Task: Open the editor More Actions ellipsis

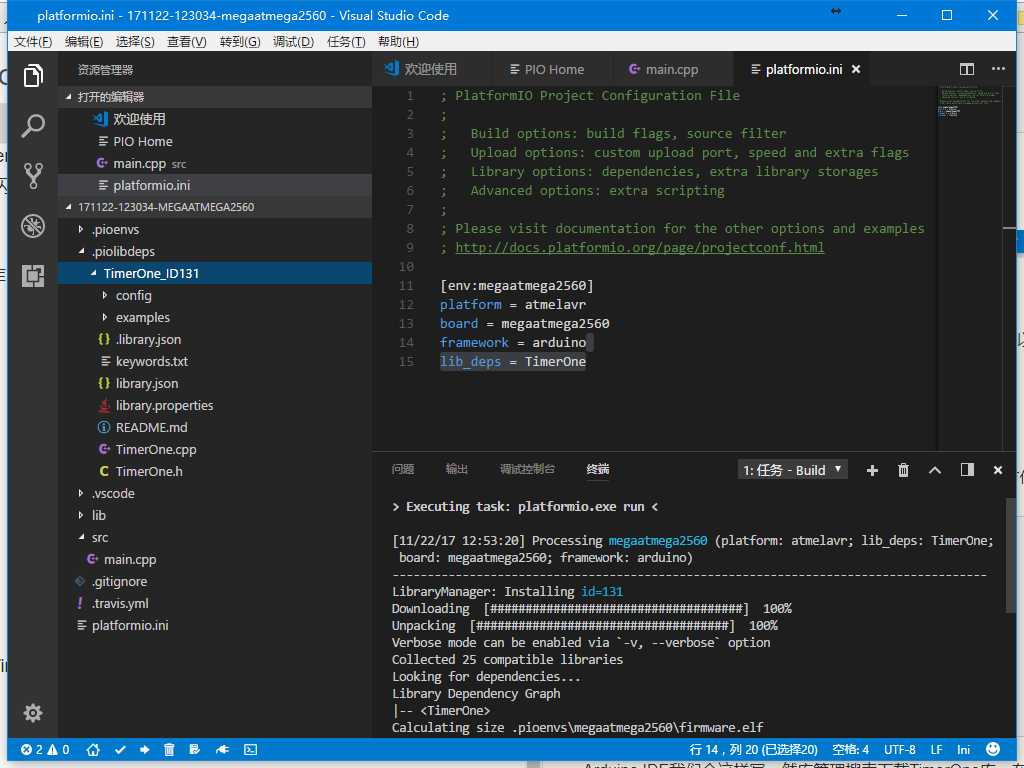Action: (x=998, y=69)
